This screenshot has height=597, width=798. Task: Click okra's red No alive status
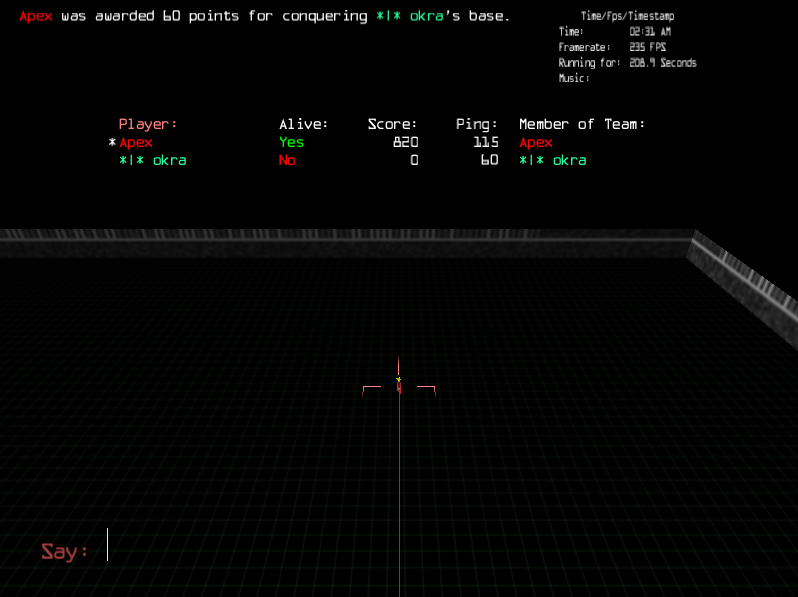[287, 160]
